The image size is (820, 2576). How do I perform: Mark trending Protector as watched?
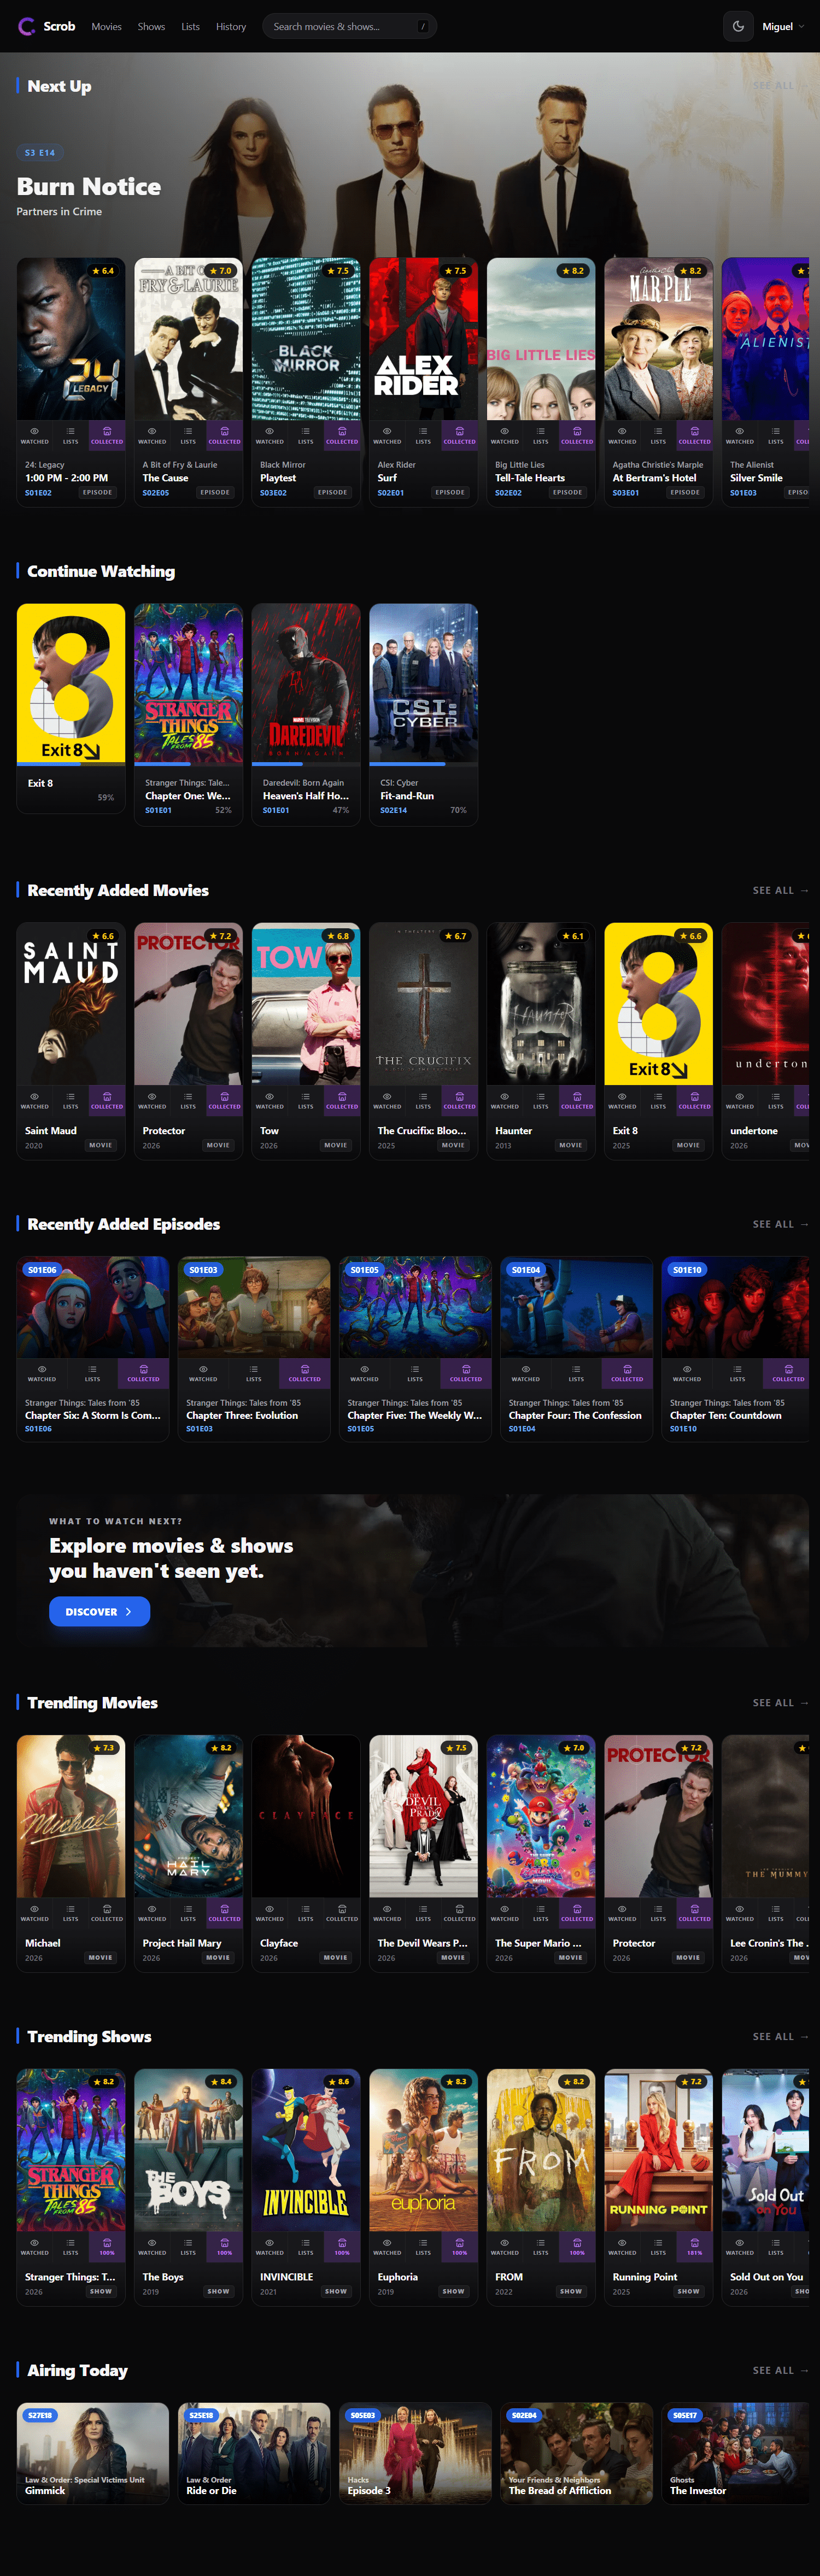(622, 1912)
